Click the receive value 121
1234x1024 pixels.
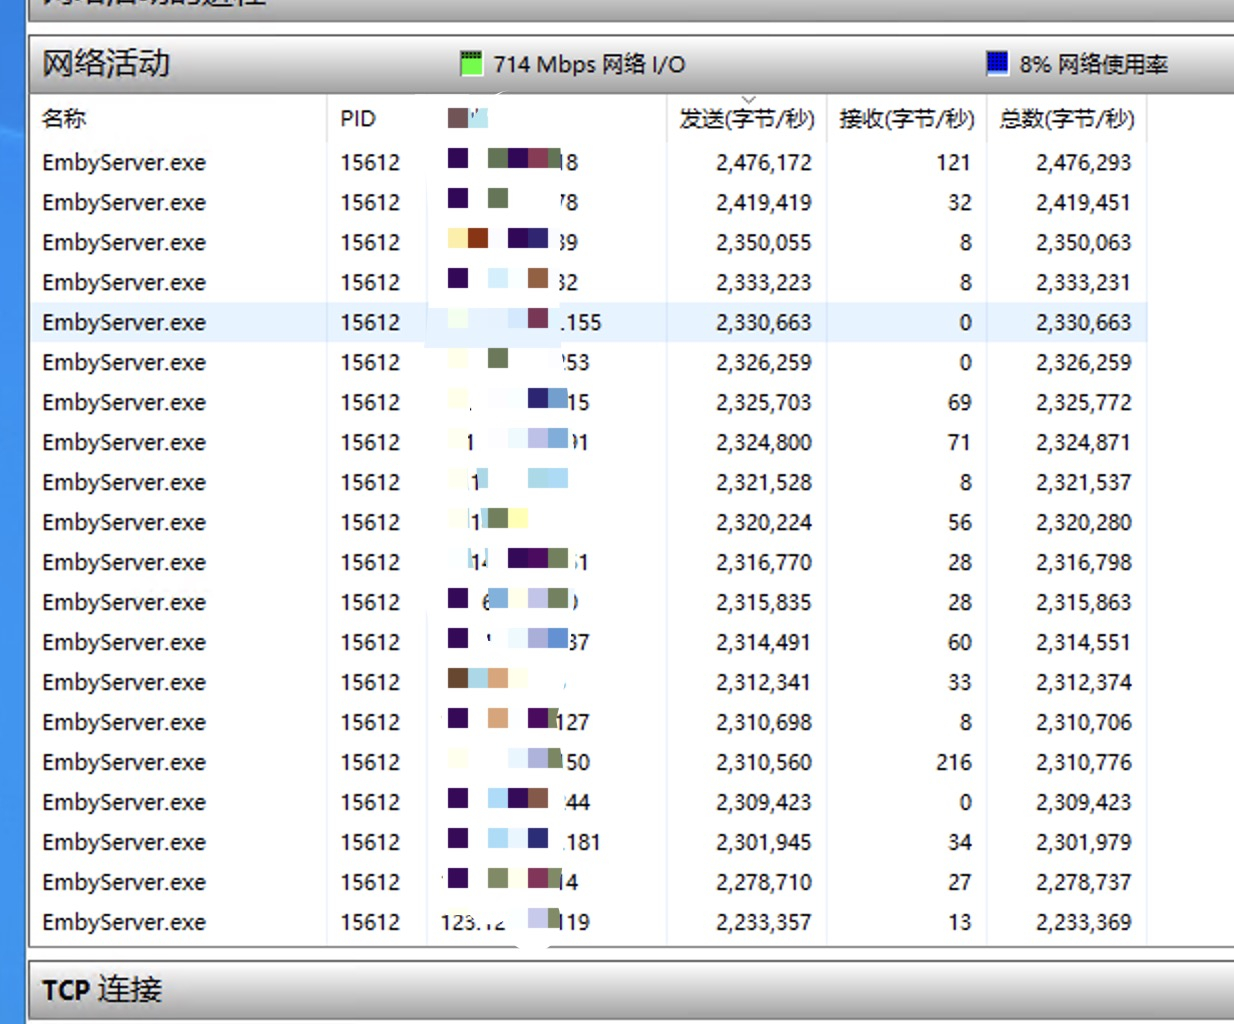[x=954, y=162]
